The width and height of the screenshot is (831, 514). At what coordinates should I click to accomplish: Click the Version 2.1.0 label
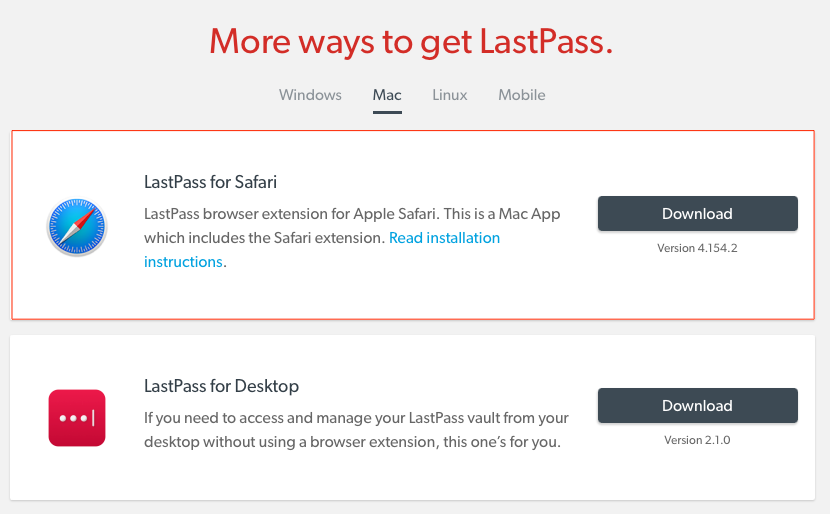697,440
